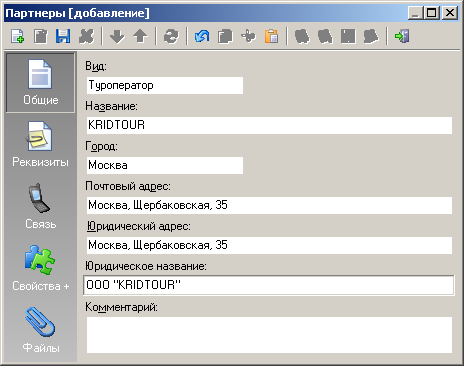Go to previous record with up arrow
The image size is (464, 366).
140,36
